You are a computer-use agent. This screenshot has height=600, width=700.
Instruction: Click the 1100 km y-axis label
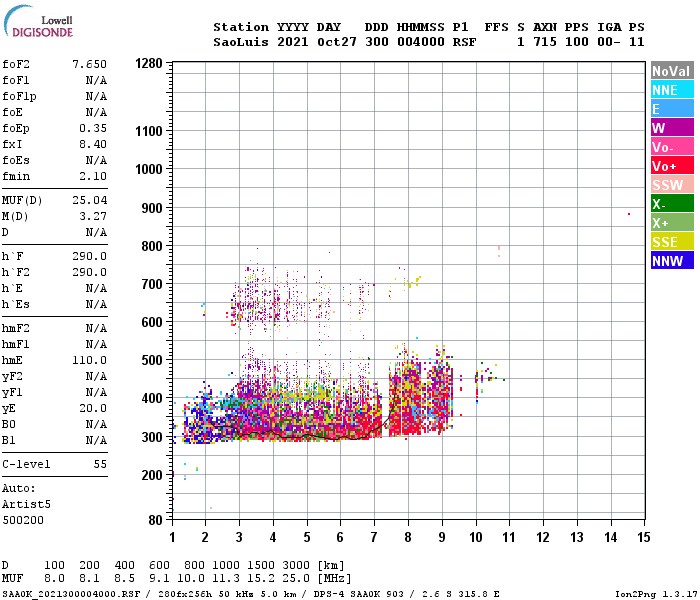pos(149,131)
